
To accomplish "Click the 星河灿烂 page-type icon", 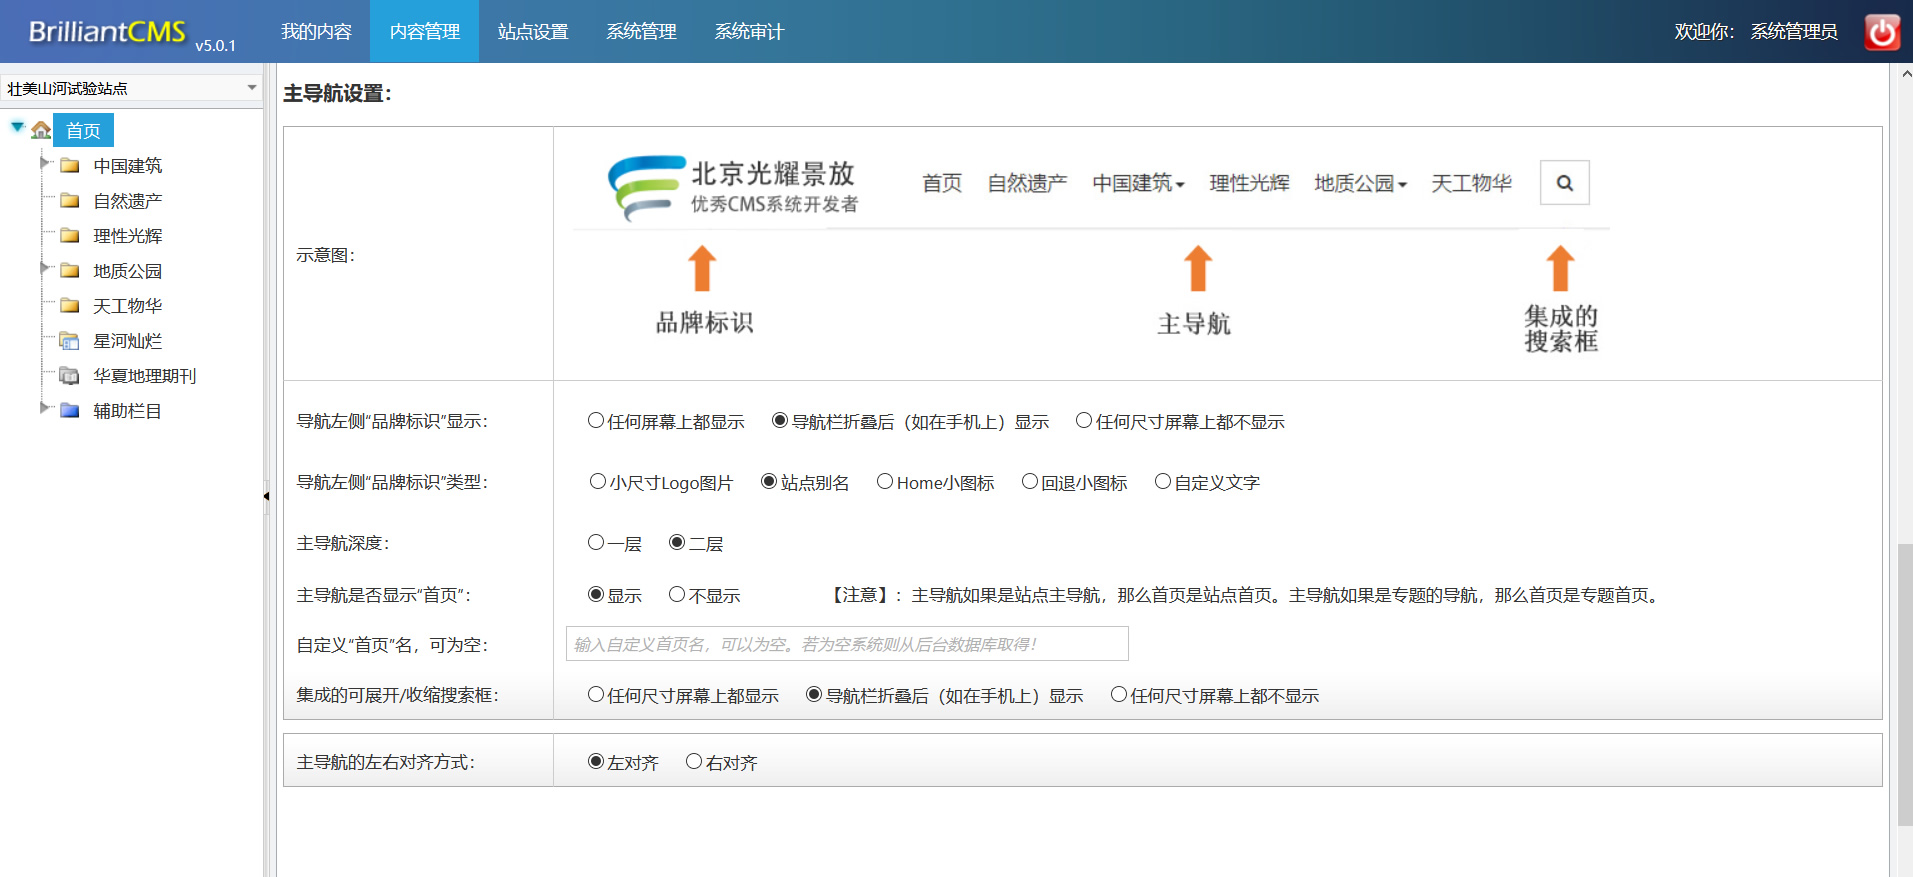I will [70, 341].
